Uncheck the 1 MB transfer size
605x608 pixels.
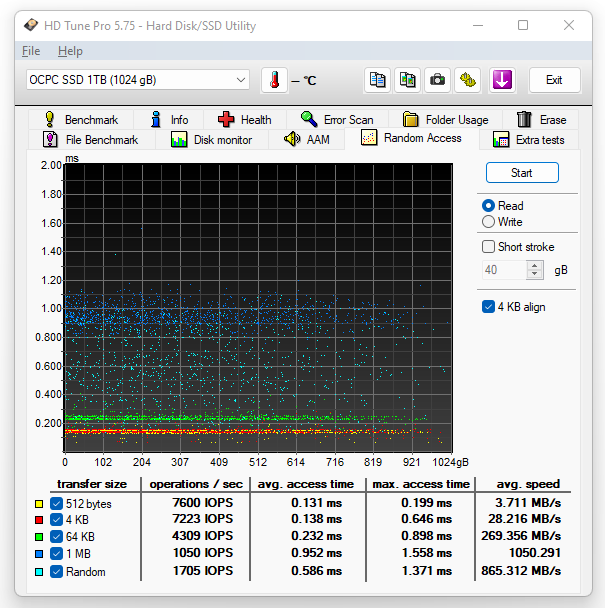pos(56,553)
